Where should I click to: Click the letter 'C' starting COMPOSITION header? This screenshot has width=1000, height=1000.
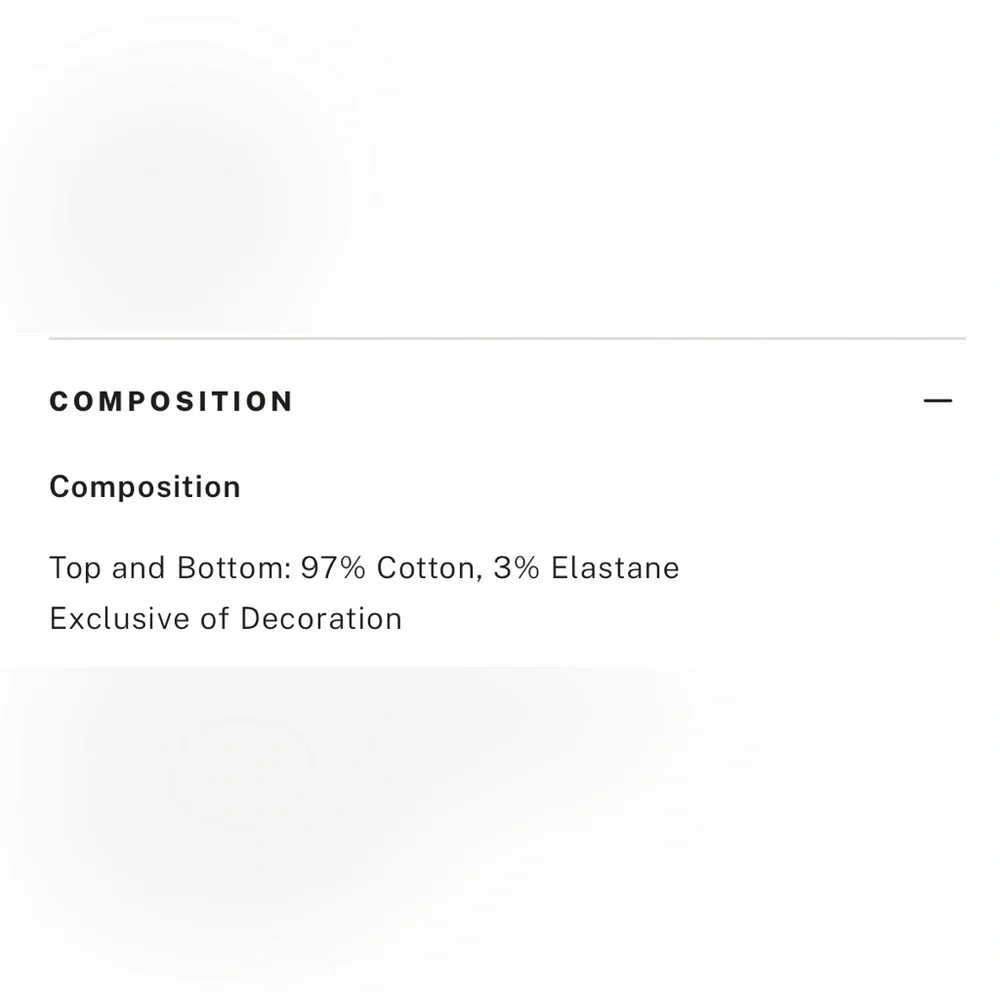point(59,402)
